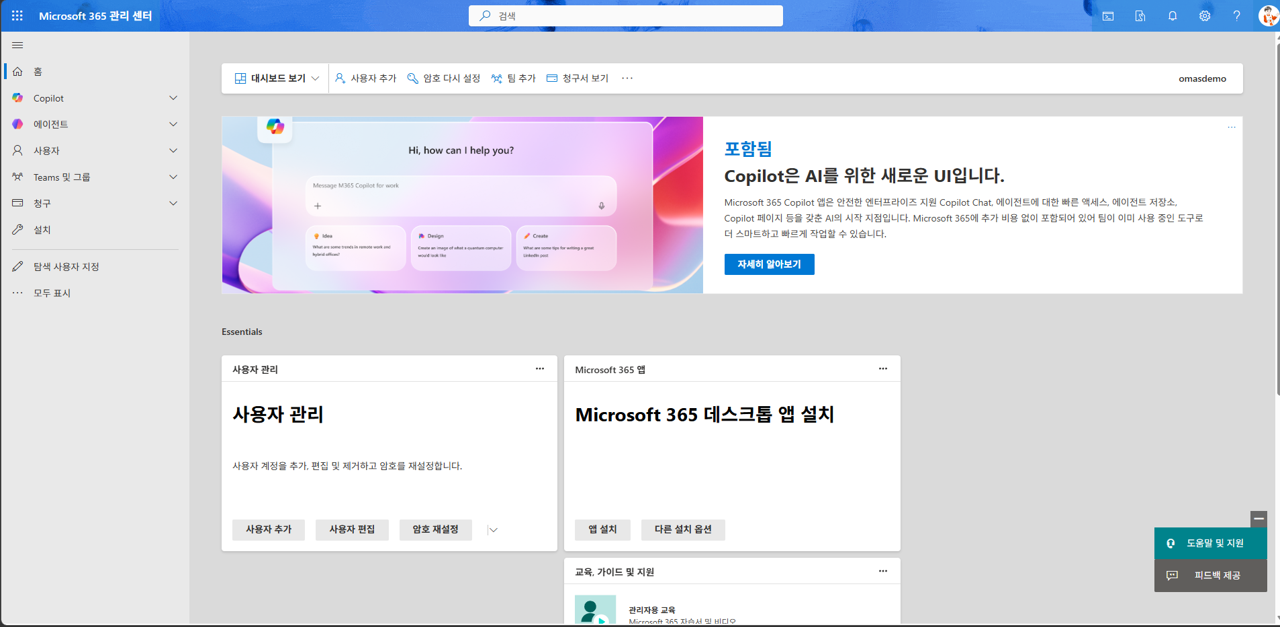The width and height of the screenshot is (1280, 627).
Task: Expand the 사용자 sidebar chevron
Action: (x=173, y=151)
